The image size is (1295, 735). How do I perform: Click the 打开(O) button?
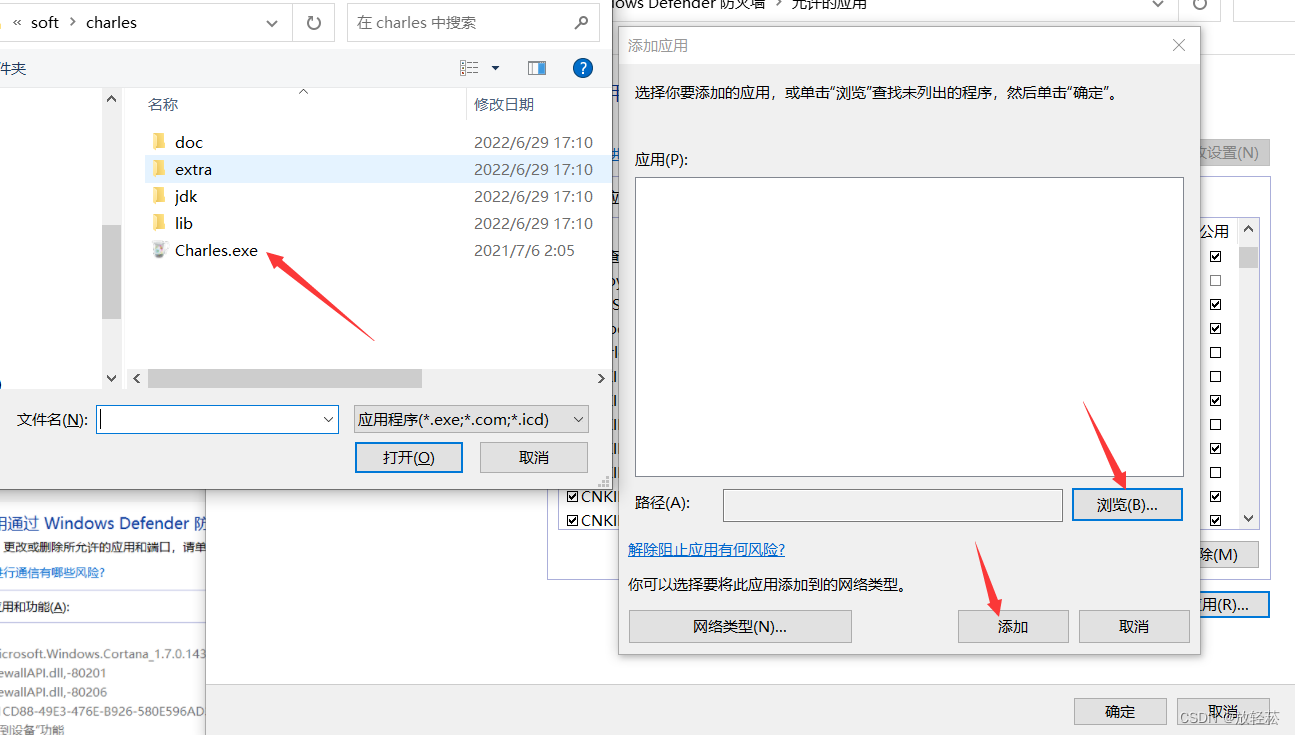[x=409, y=457]
